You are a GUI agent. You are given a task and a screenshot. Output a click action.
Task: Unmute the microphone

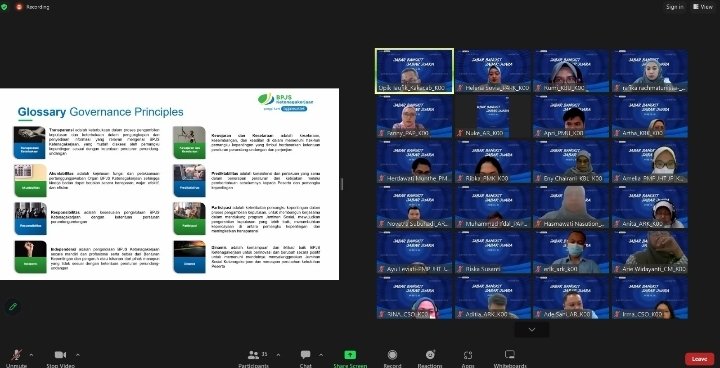pos(17,358)
